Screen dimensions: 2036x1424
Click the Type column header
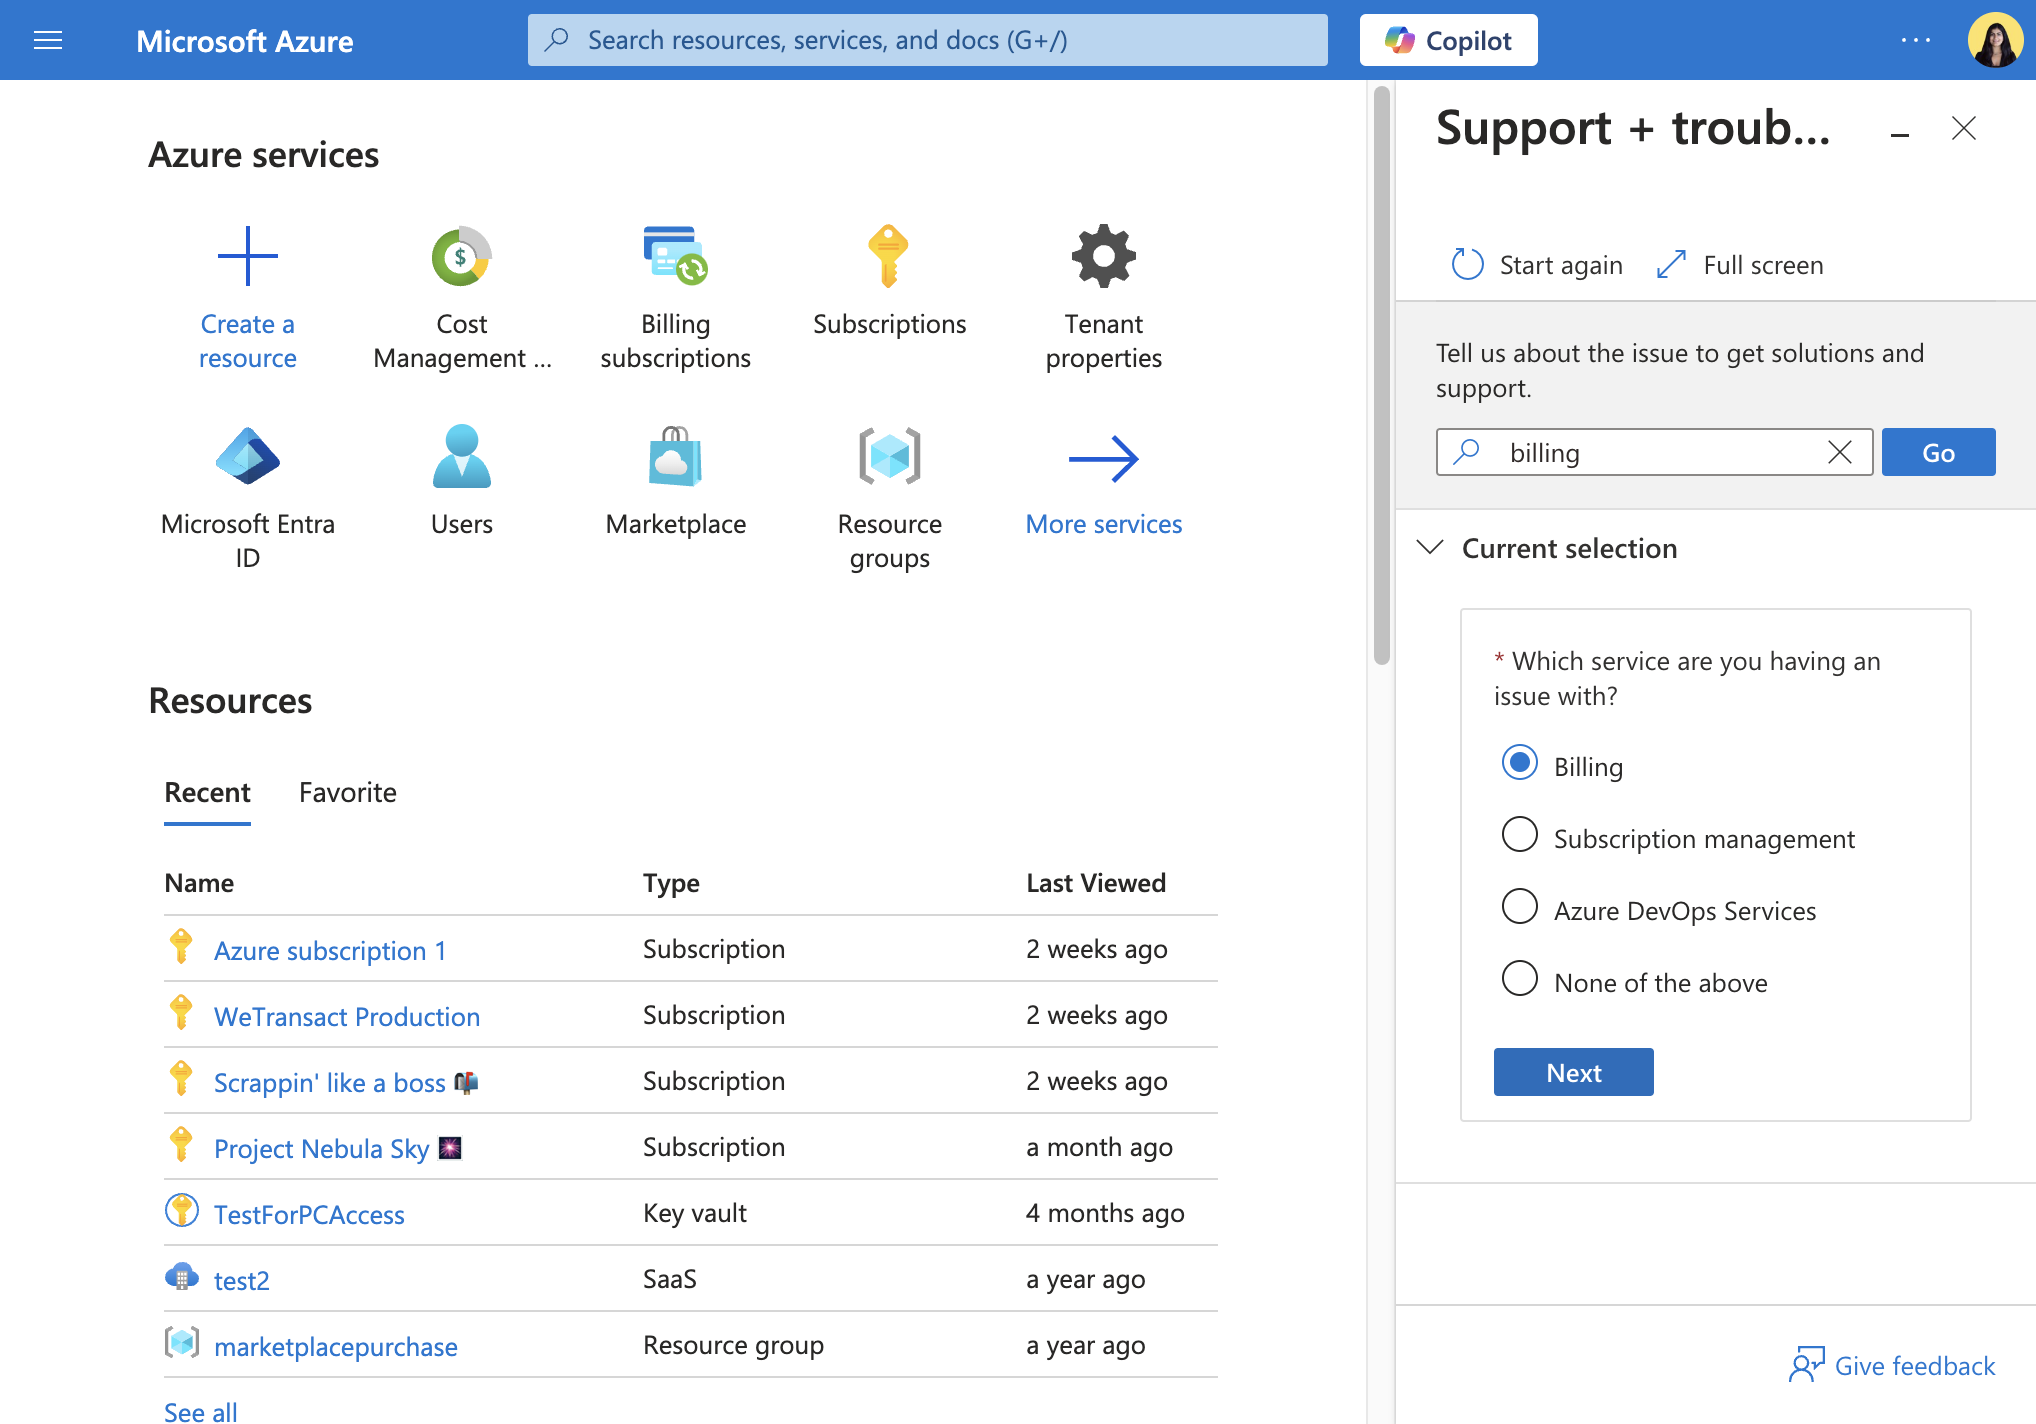pos(671,883)
